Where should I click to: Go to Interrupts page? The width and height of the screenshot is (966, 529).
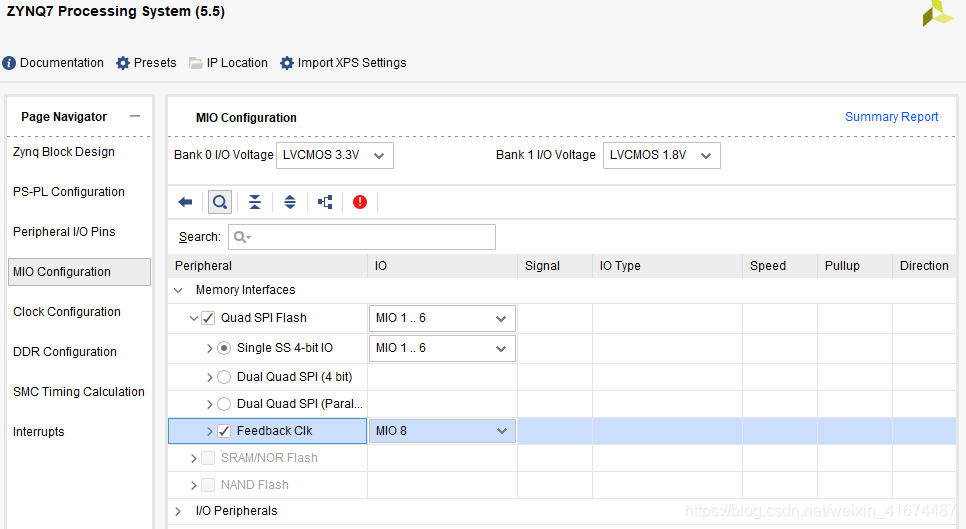38,432
